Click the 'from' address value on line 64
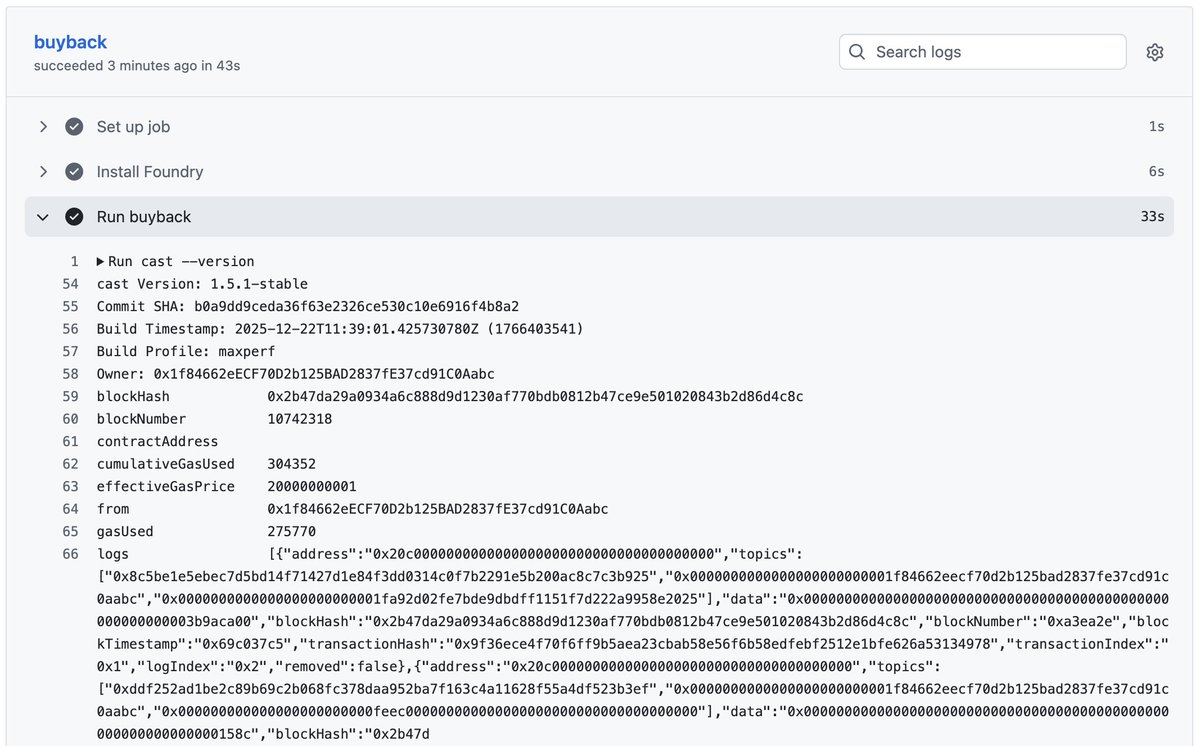This screenshot has width=1200, height=746. click(x=438, y=509)
